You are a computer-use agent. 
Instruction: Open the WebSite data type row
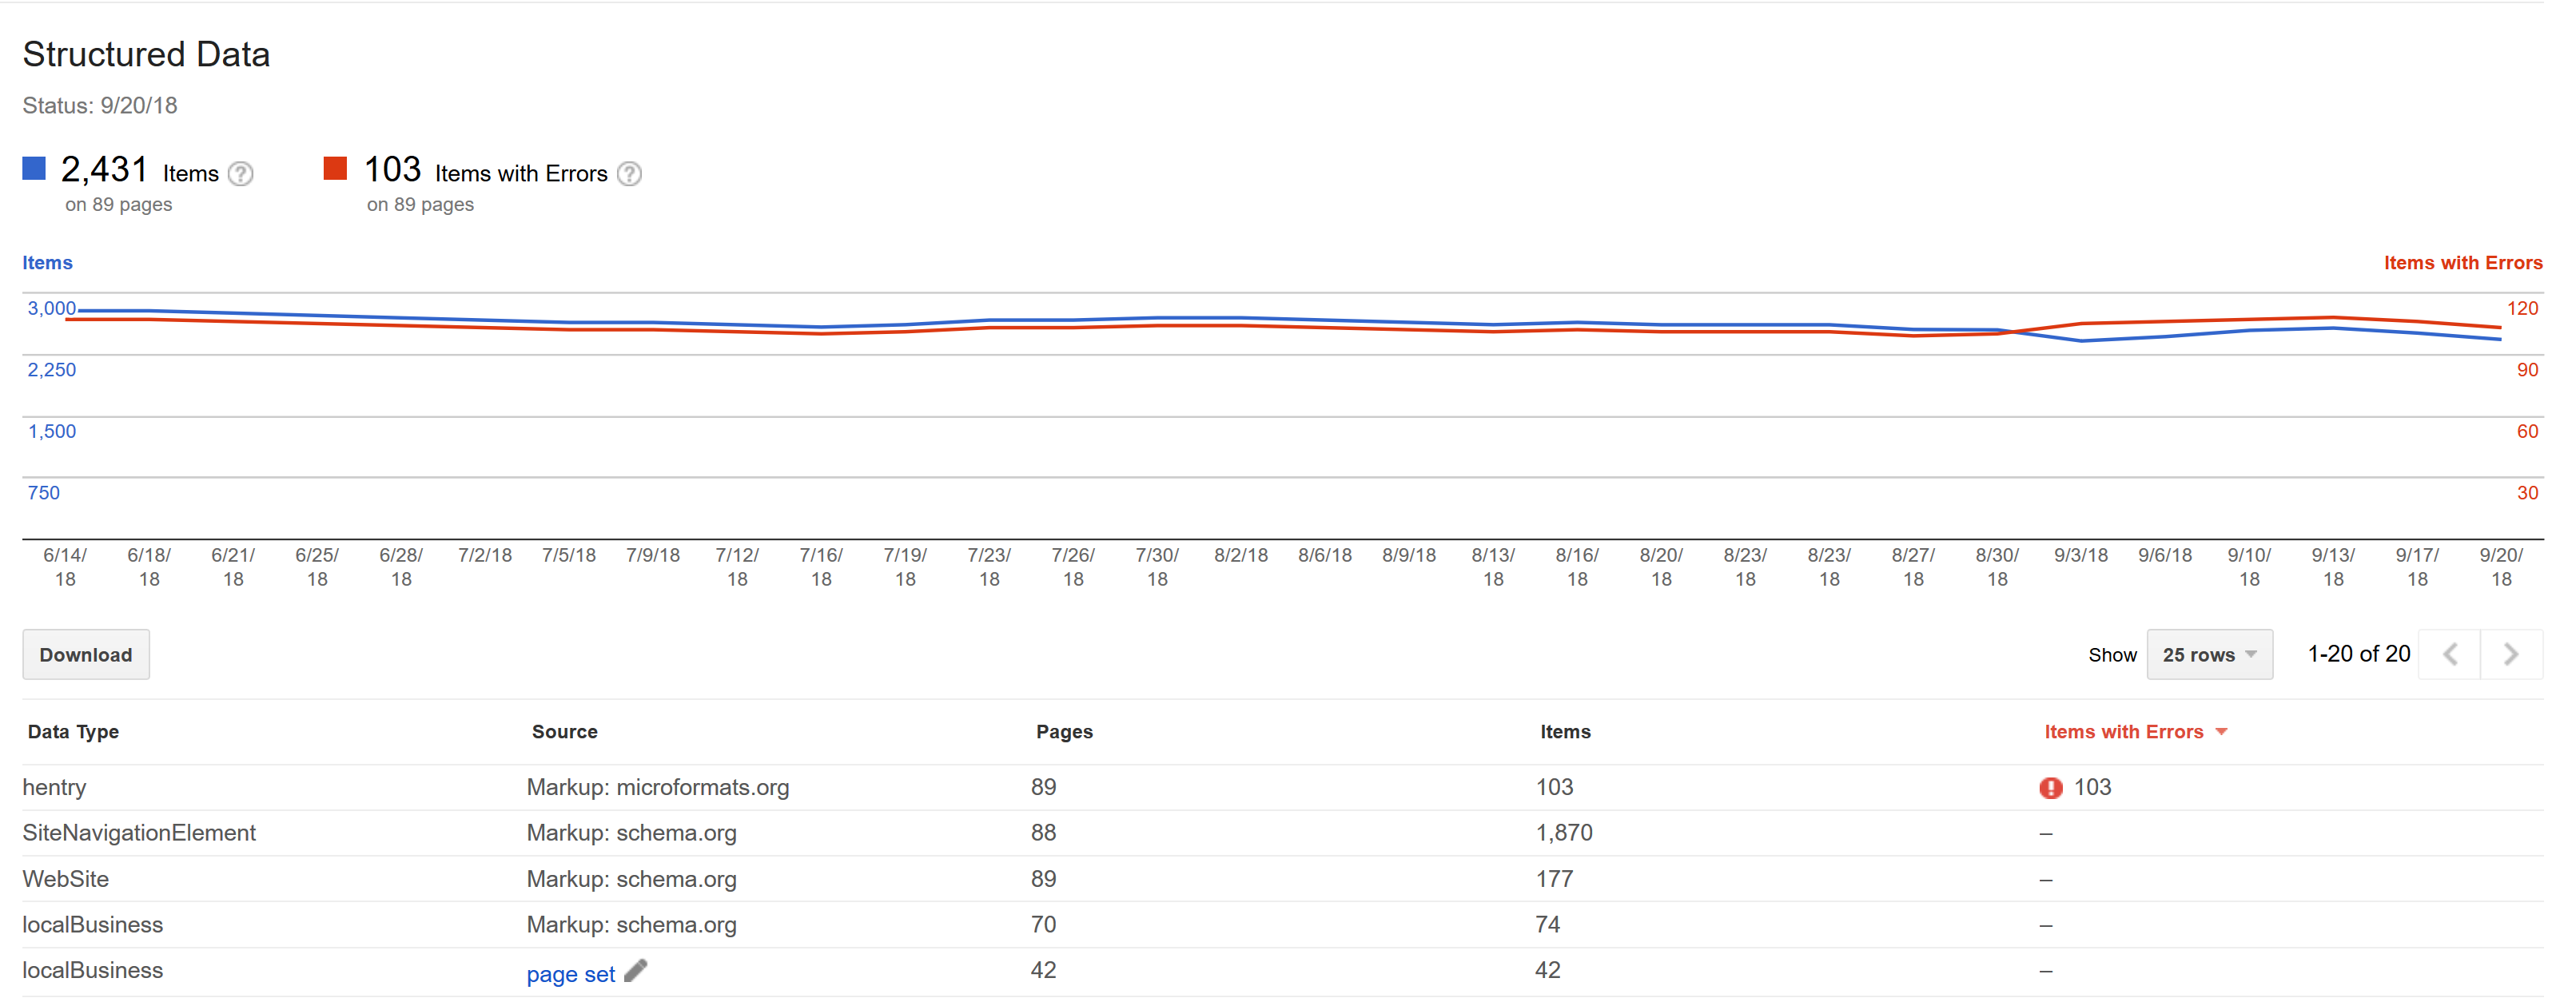click(x=1282, y=879)
